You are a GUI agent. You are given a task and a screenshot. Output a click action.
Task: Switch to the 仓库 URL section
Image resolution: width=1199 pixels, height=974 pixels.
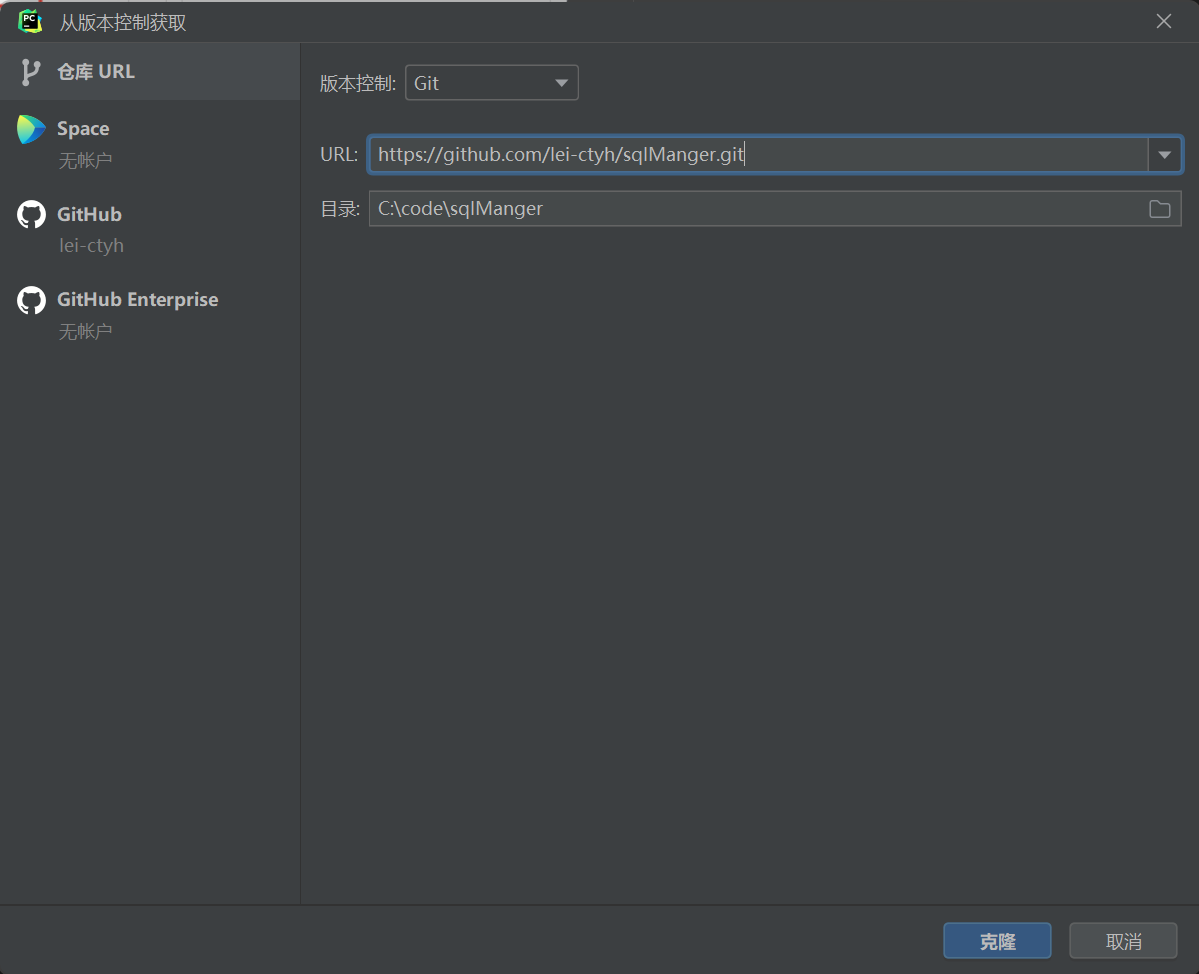pyautogui.click(x=96, y=71)
